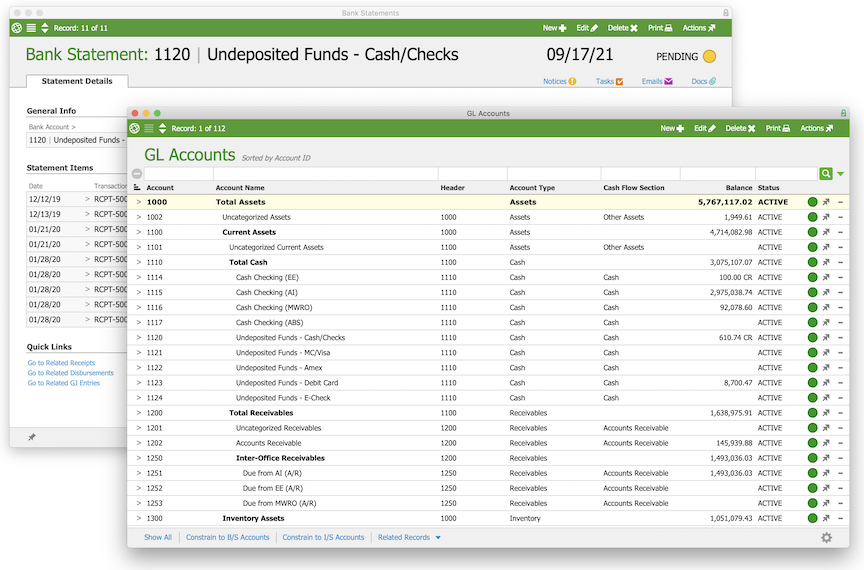Open search options dropdown arrow beside magnifier

840,174
